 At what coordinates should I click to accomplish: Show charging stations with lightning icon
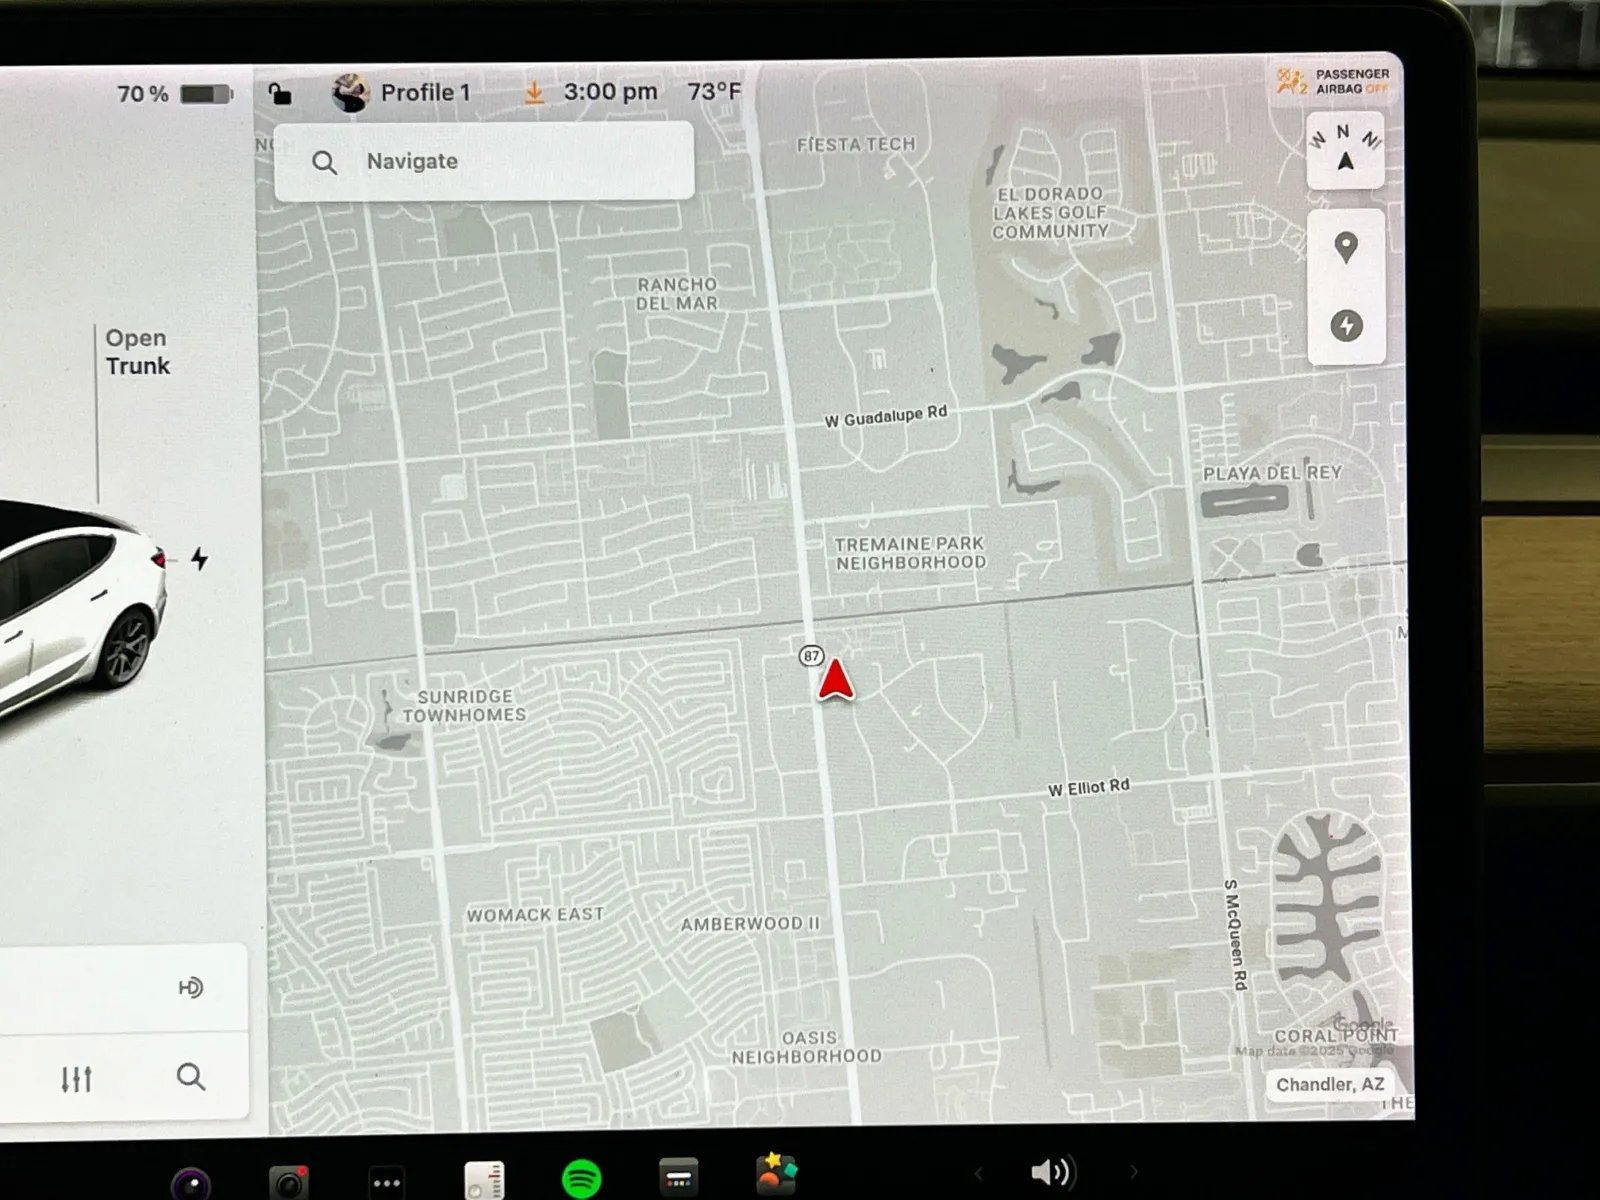click(x=1346, y=326)
